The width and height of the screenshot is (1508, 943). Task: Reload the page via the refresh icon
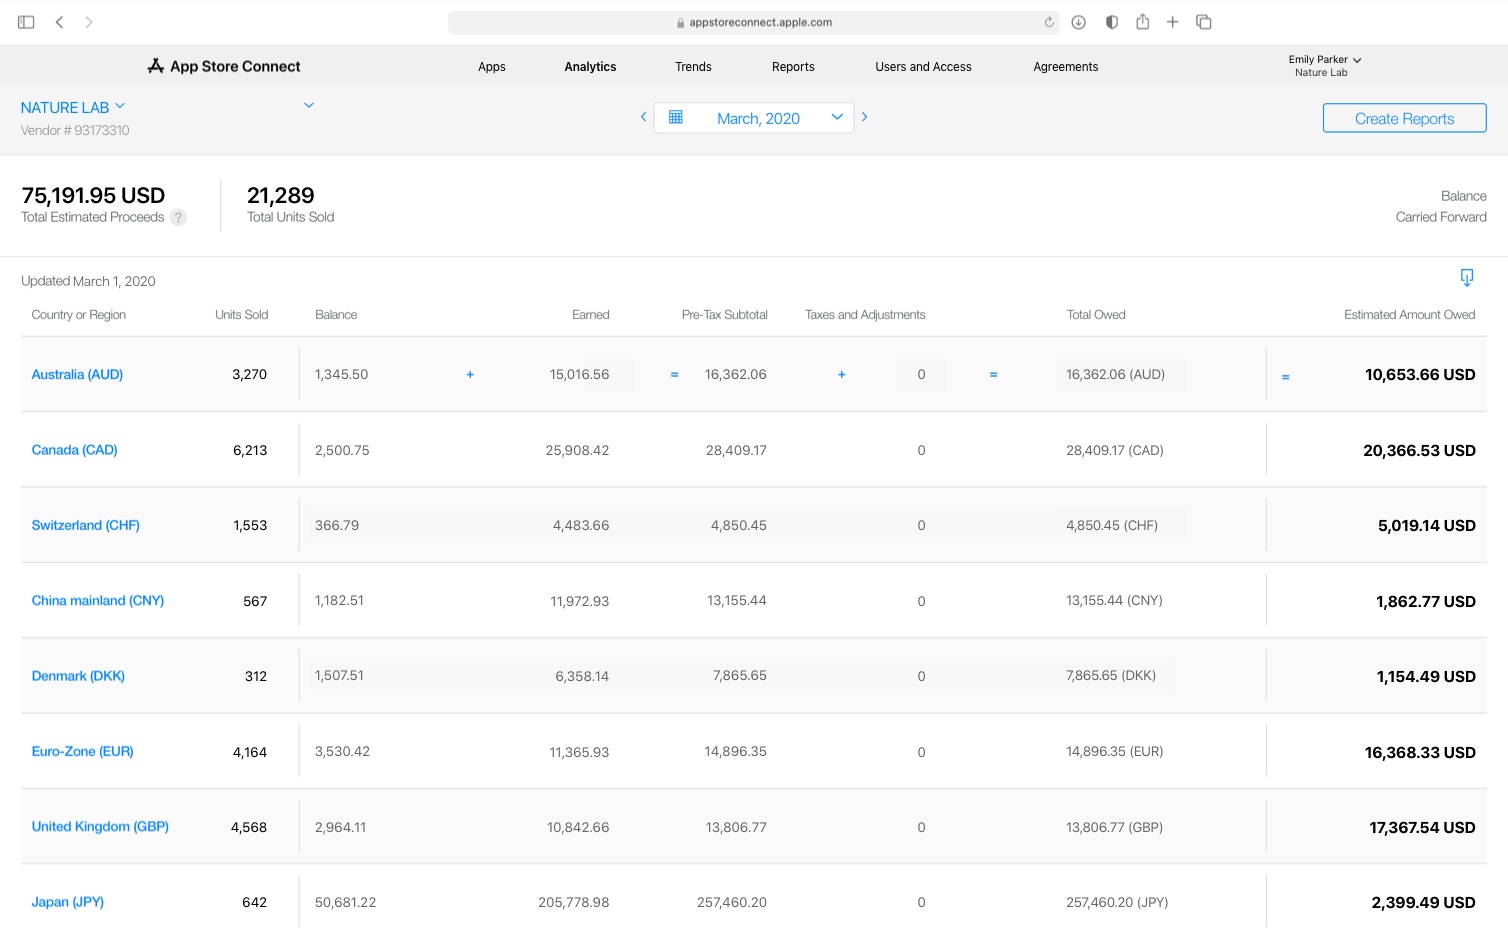coord(1048,22)
